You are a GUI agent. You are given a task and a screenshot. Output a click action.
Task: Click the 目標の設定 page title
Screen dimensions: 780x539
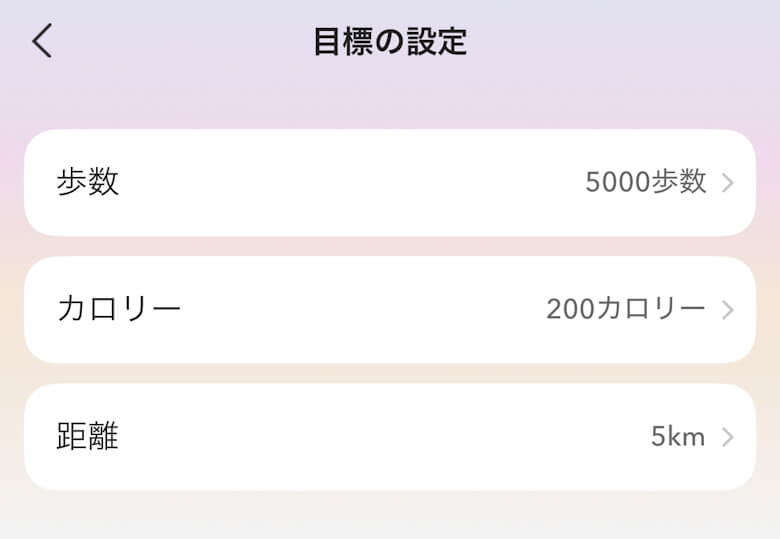(x=389, y=42)
